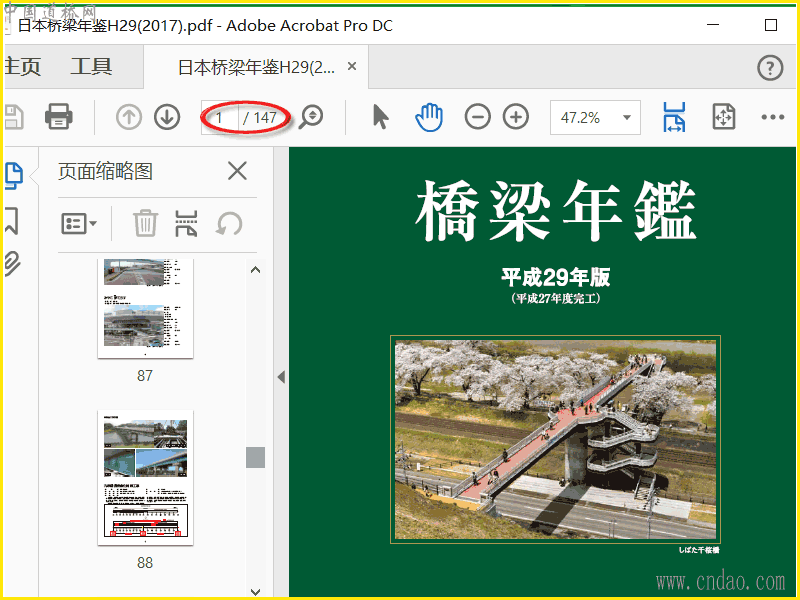Fit one full page to window
Image resolution: width=800 pixels, height=600 pixels.
coord(723,117)
